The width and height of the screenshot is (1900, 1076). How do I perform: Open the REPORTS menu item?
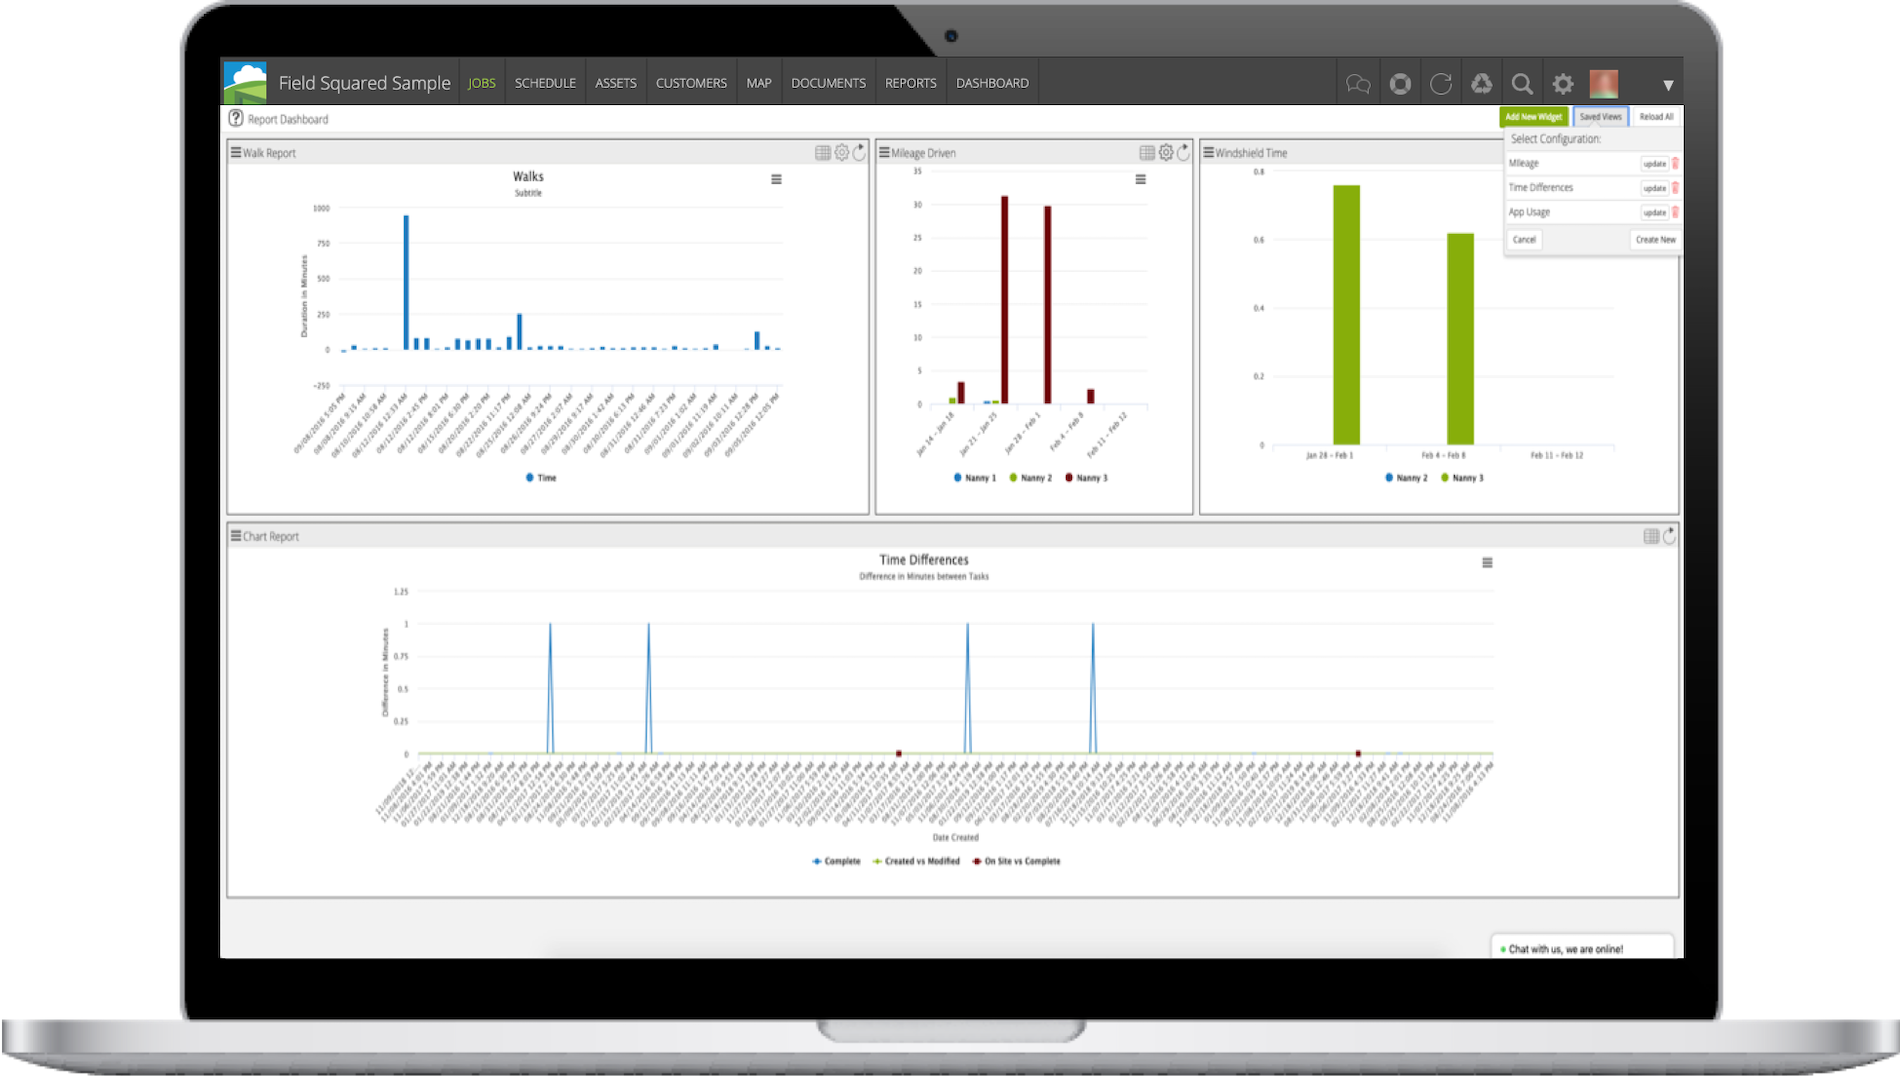[x=911, y=82]
